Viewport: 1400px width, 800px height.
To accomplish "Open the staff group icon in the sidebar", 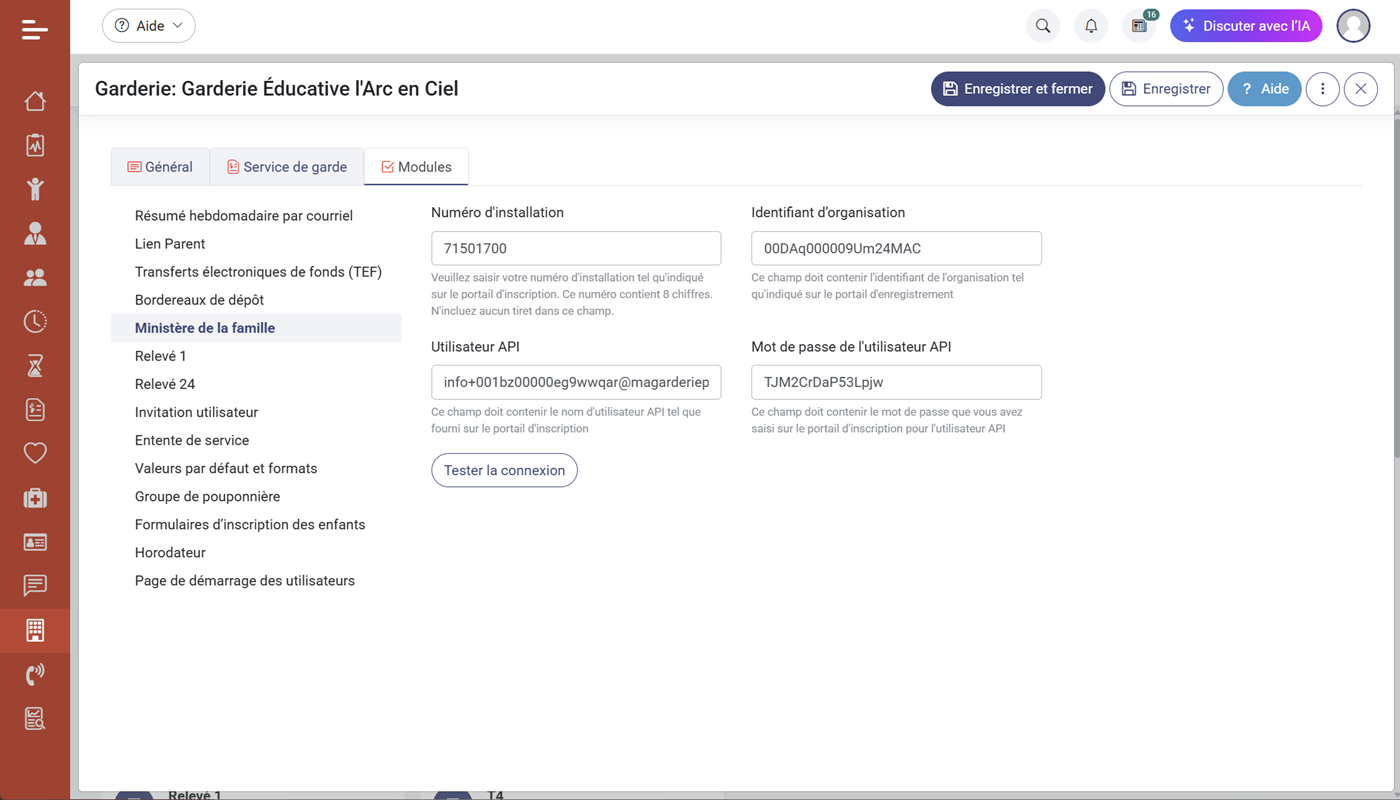I will [x=35, y=277].
